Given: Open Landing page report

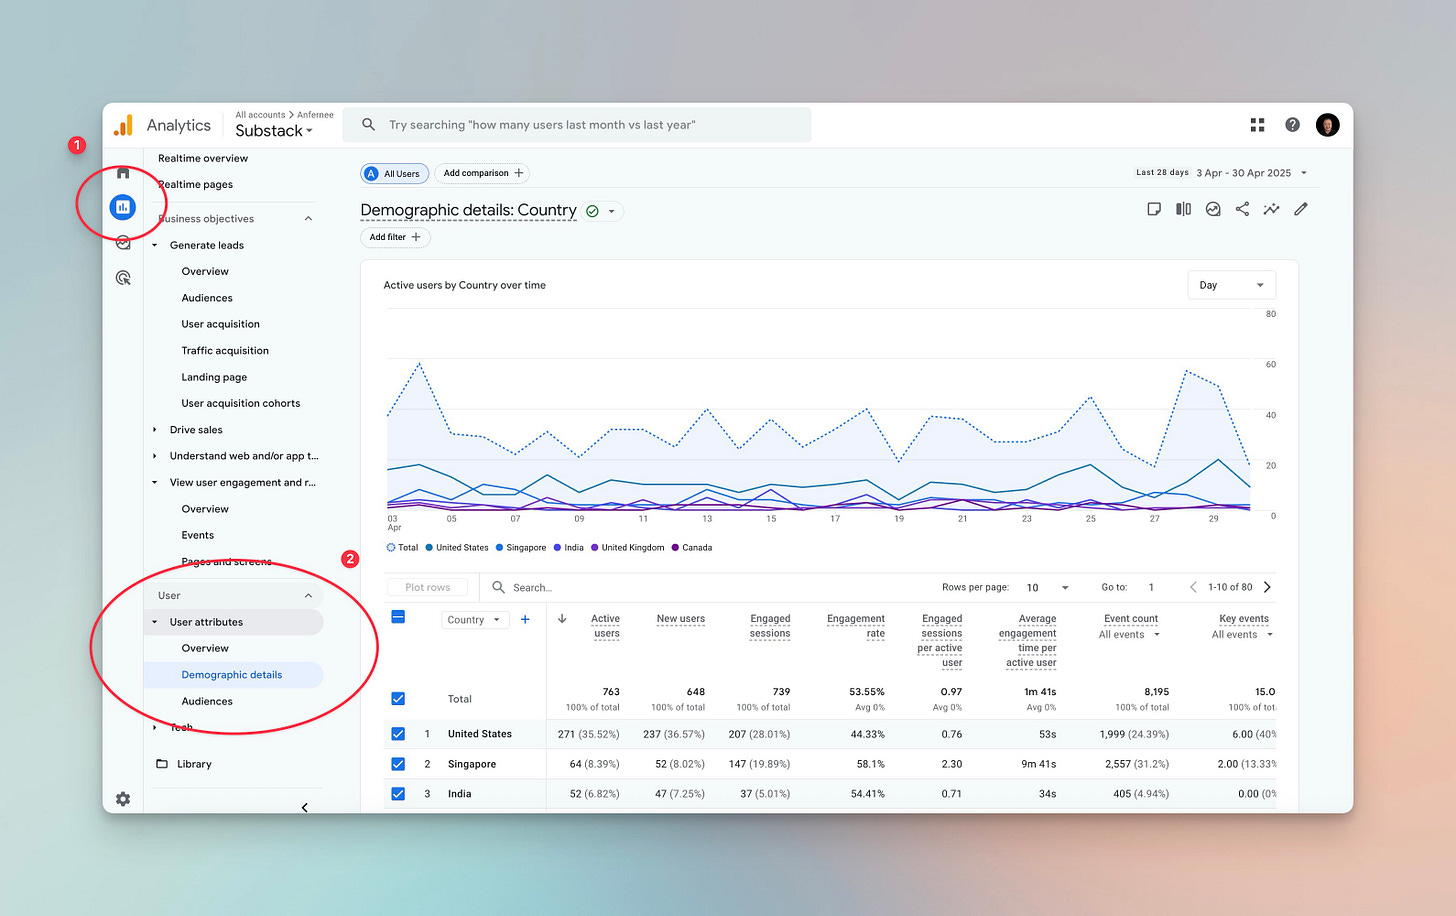Looking at the screenshot, I should 214,377.
